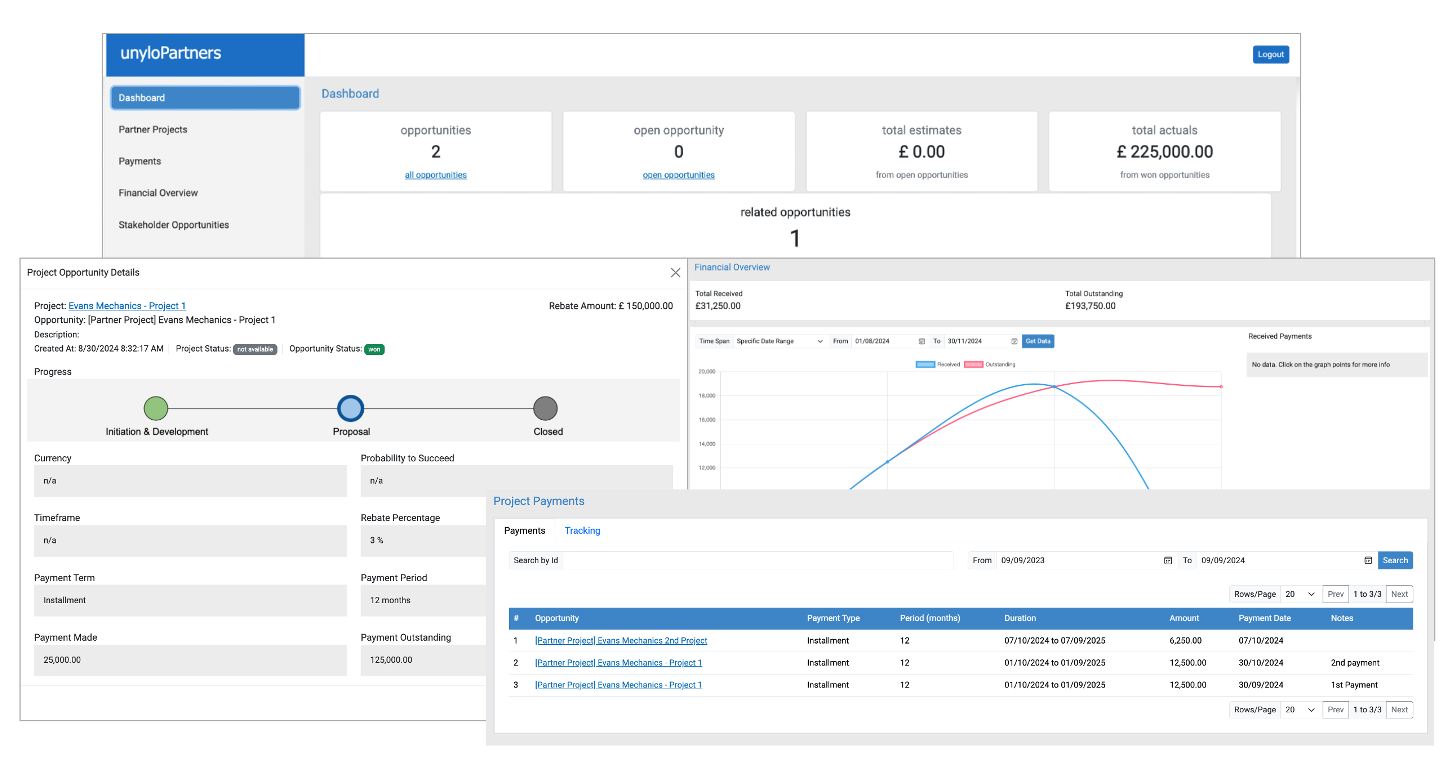Screen dimensions: 1450x760
Task: Click the Payment Outstanding 125,000.00 field
Action: click(x=424, y=660)
